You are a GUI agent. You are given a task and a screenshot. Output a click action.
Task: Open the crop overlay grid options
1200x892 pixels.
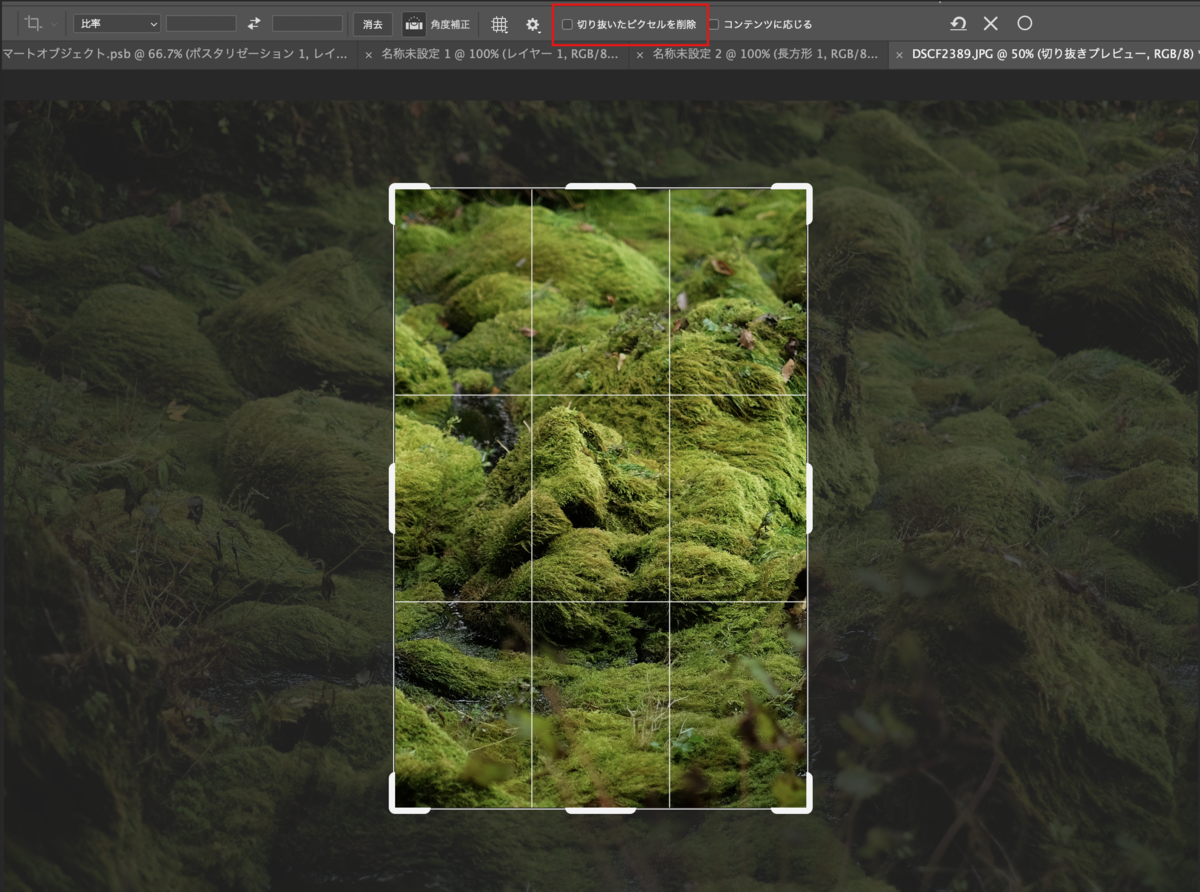coord(499,23)
